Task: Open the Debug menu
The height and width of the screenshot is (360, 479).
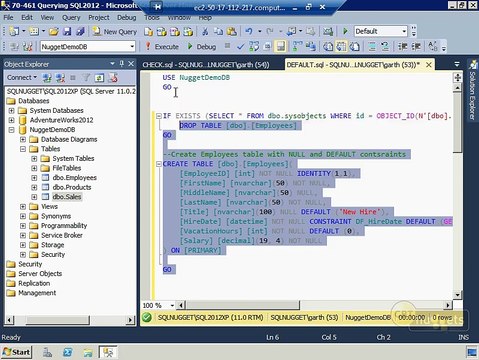Action: (126, 18)
